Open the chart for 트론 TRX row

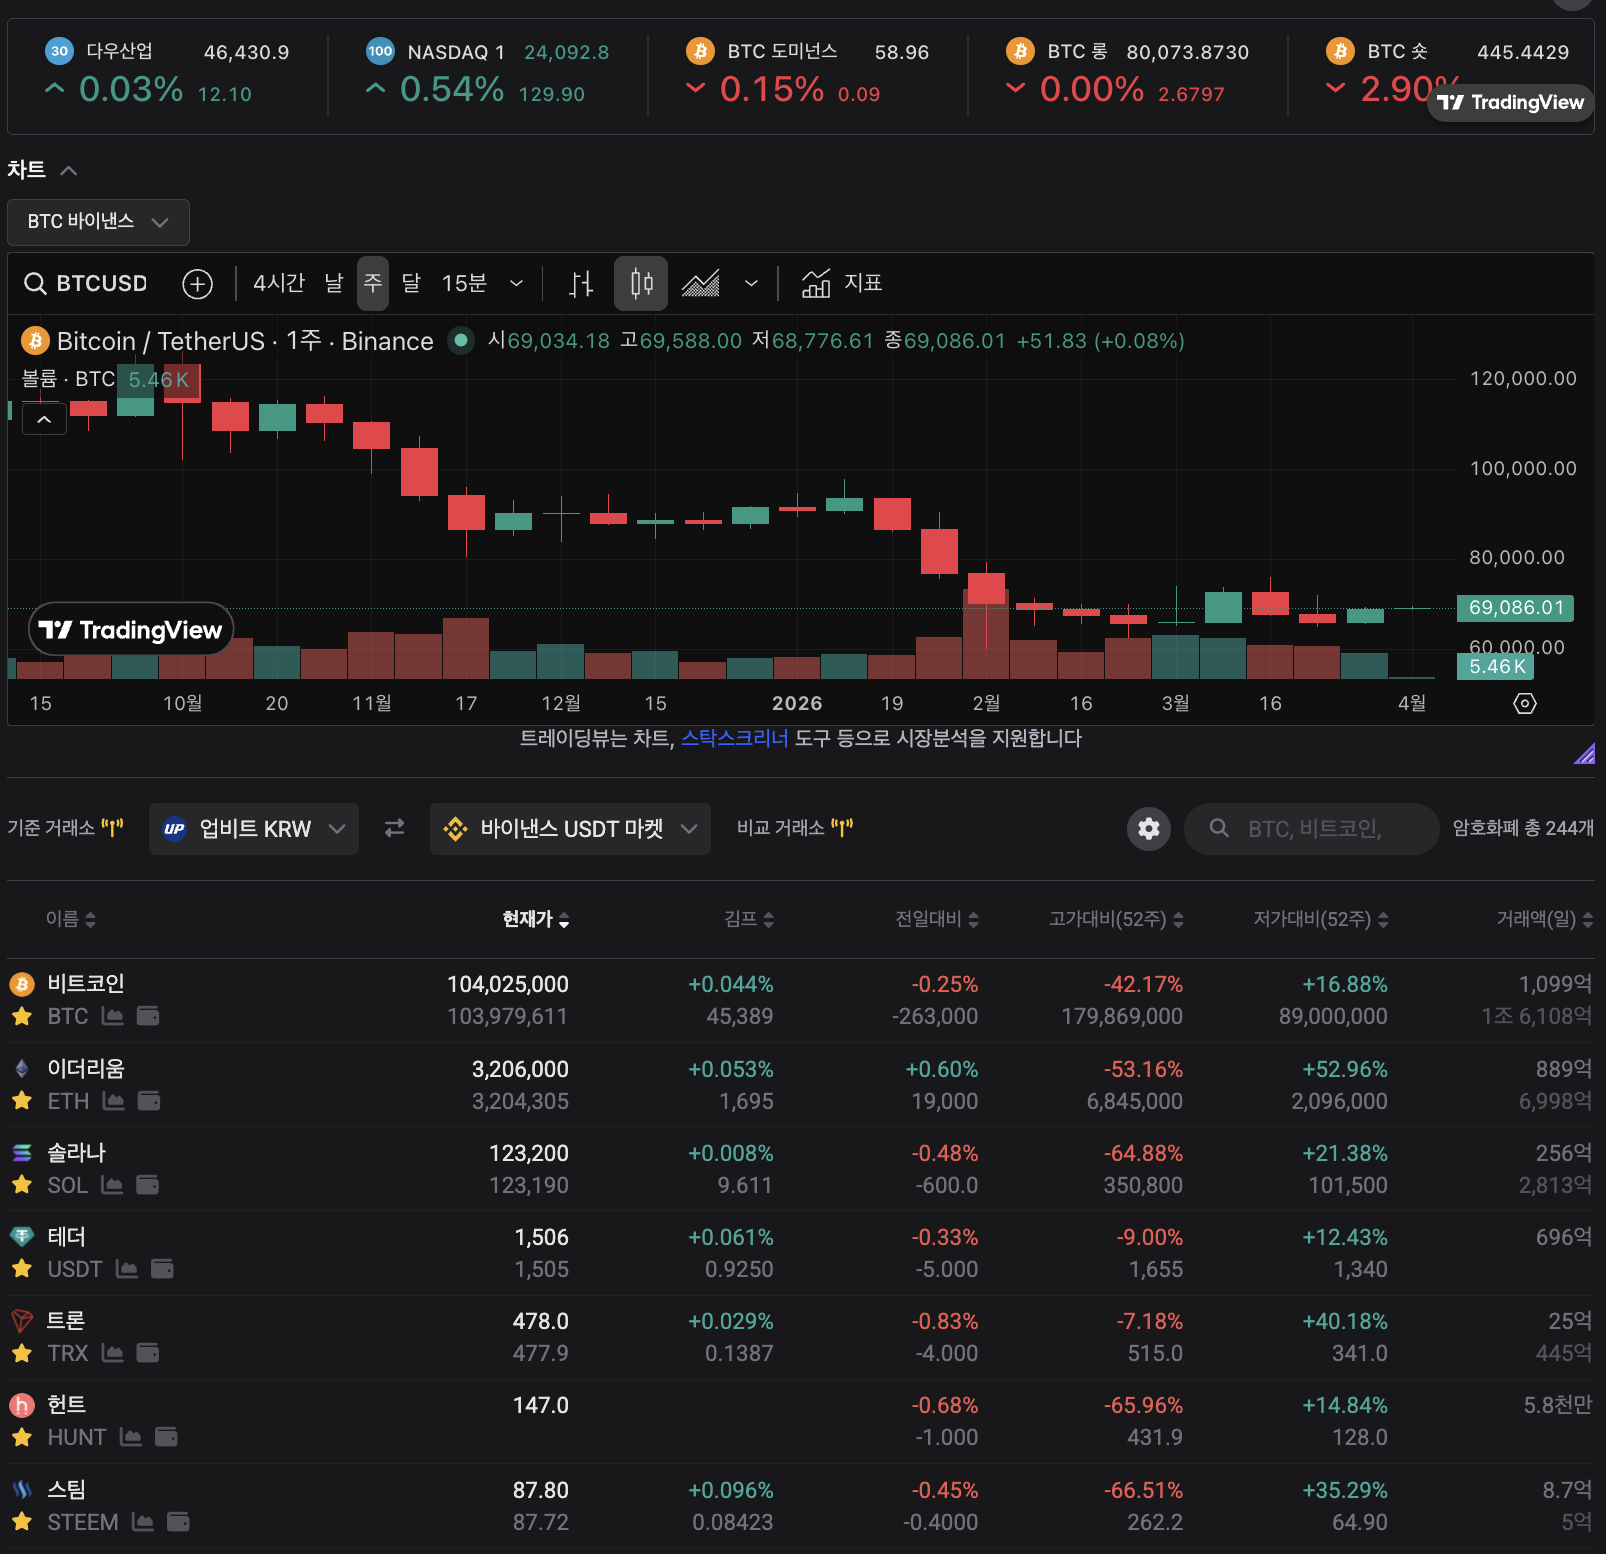point(113,1353)
